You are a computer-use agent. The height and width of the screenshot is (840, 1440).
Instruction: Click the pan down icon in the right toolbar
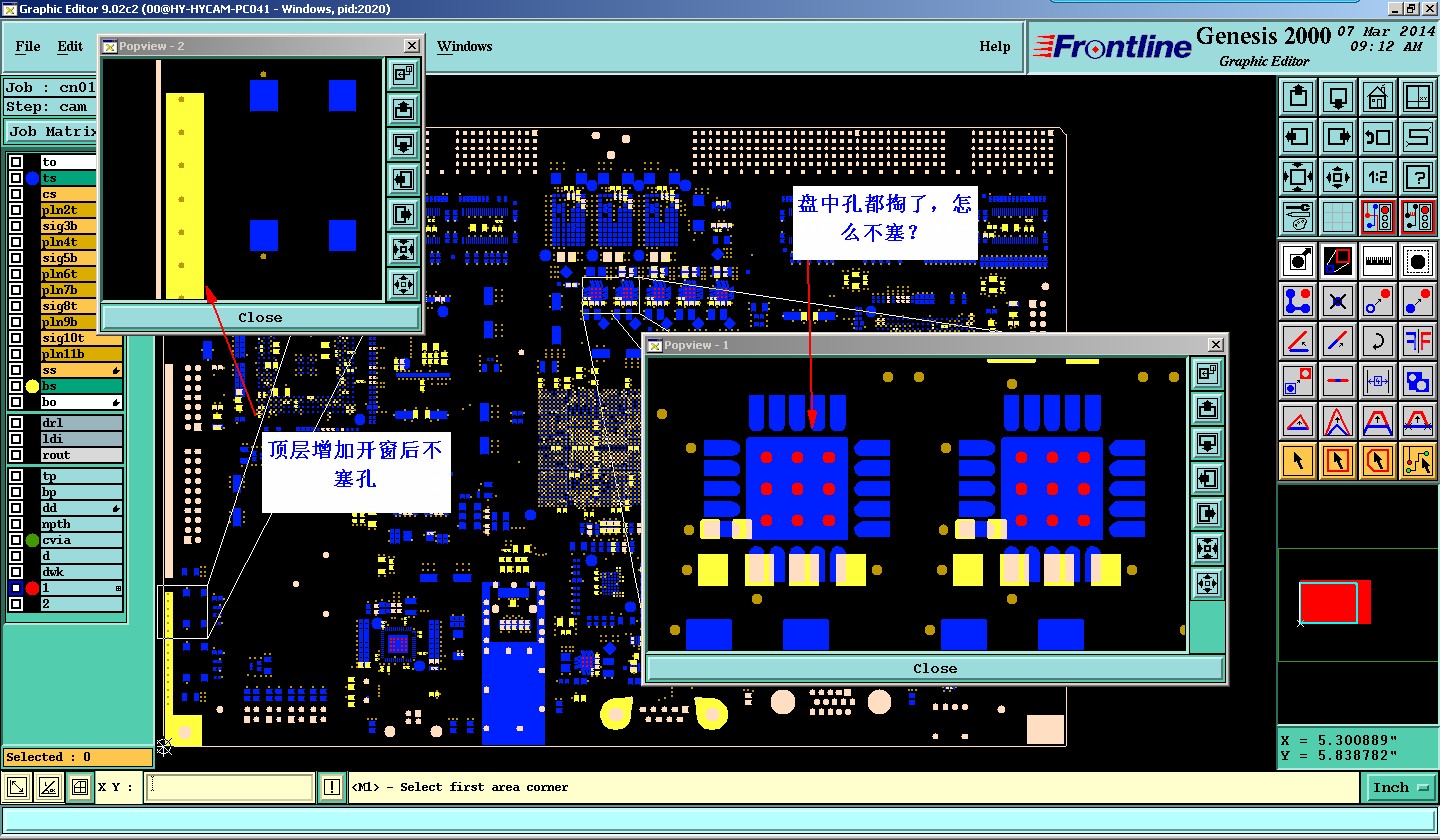tap(1338, 97)
